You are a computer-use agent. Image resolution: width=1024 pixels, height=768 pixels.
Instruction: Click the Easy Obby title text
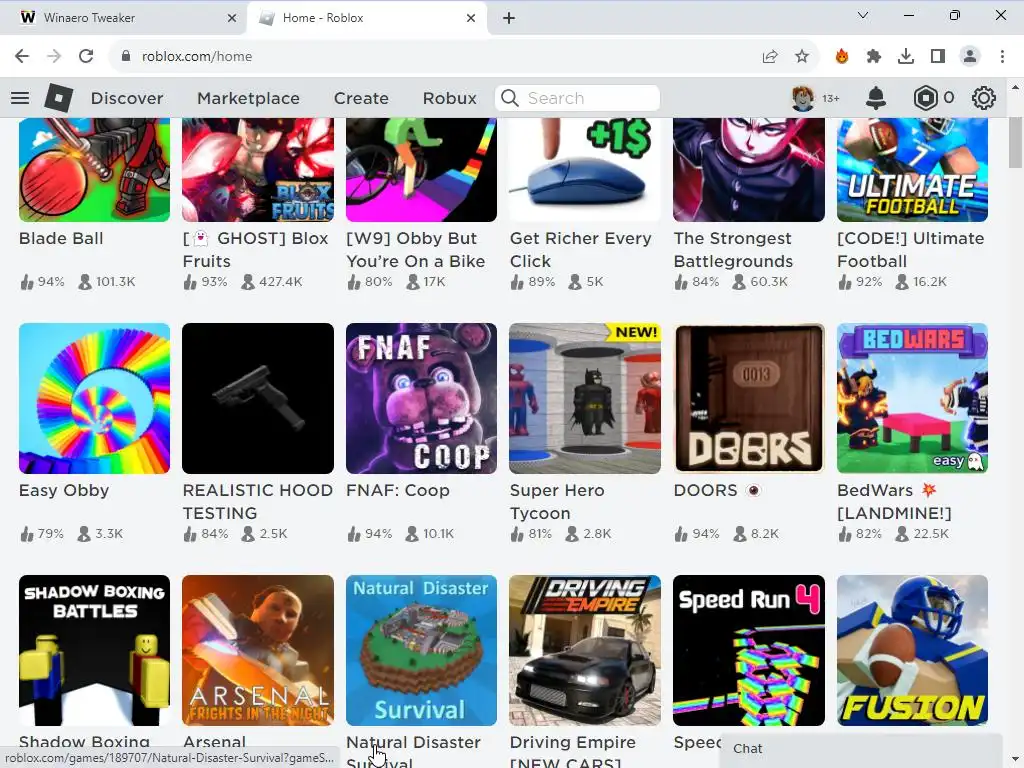pos(64,490)
